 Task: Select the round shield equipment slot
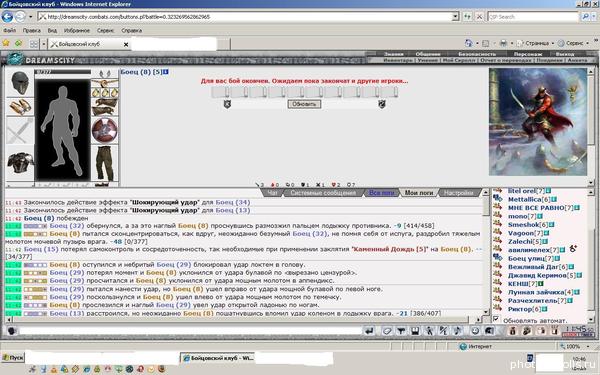tap(105, 130)
